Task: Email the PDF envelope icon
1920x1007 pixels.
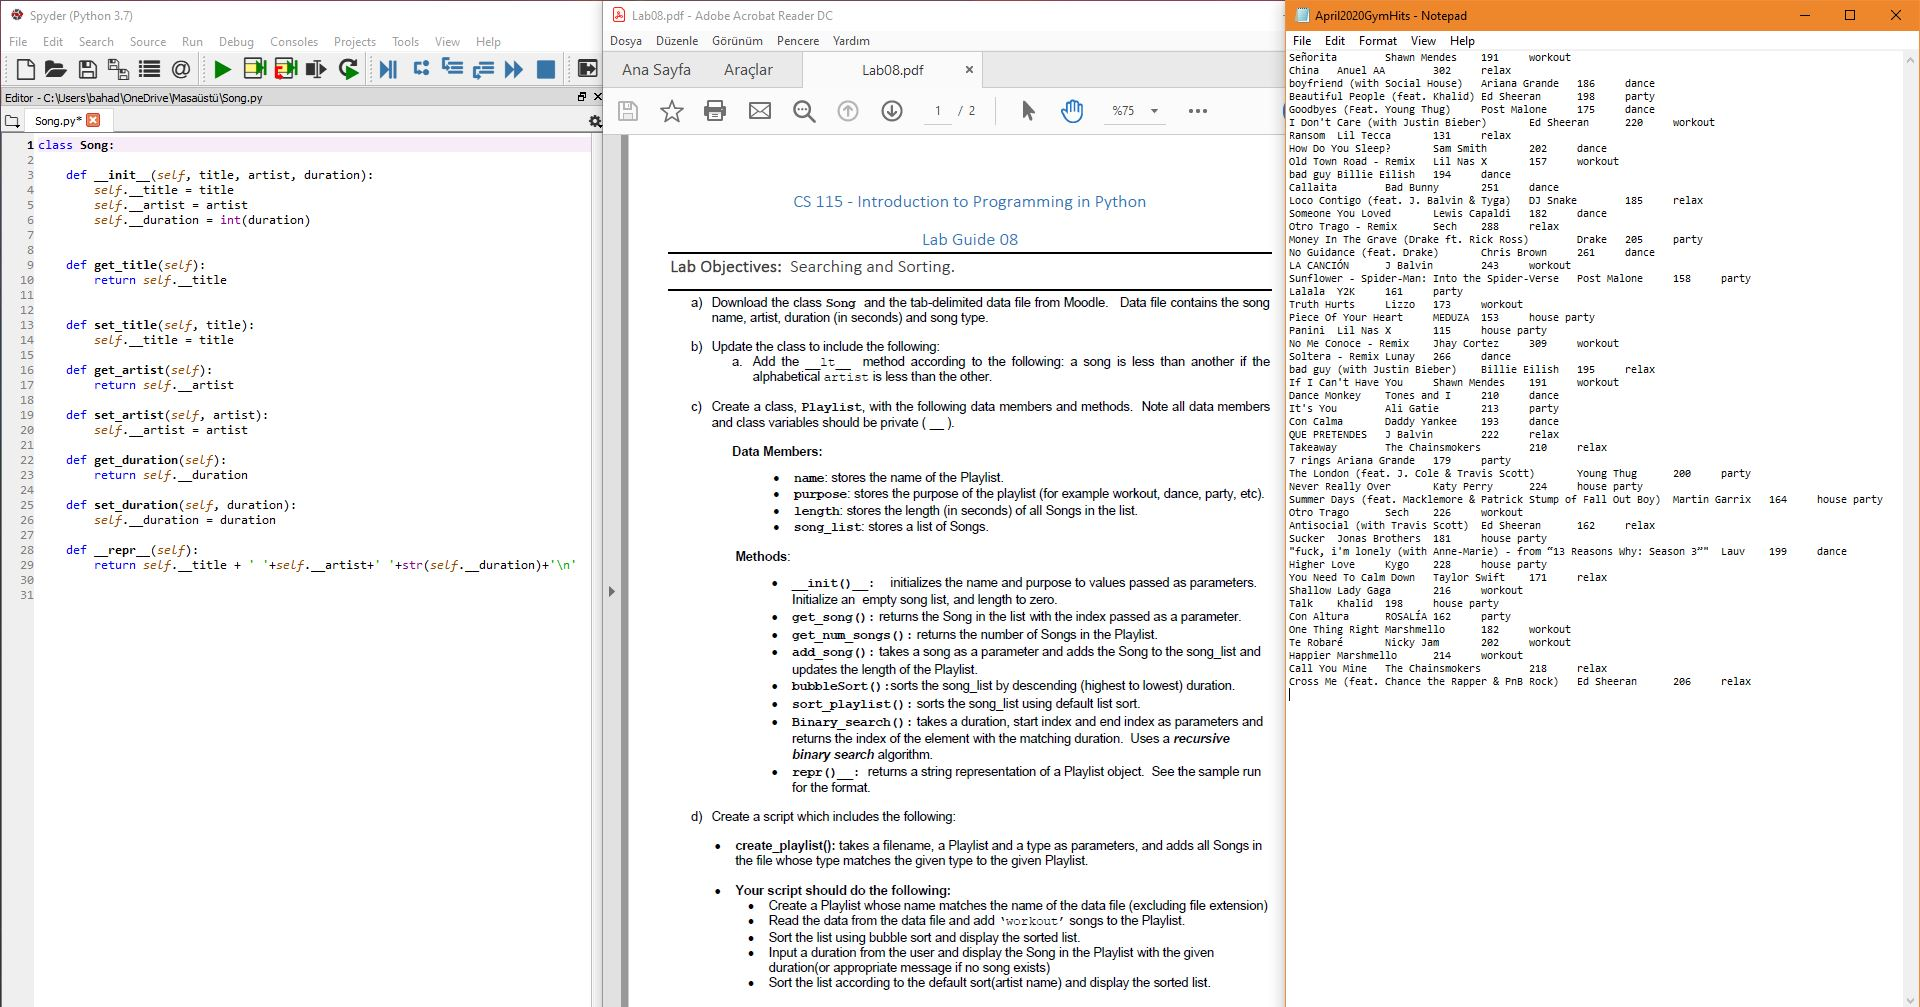Action: point(760,111)
